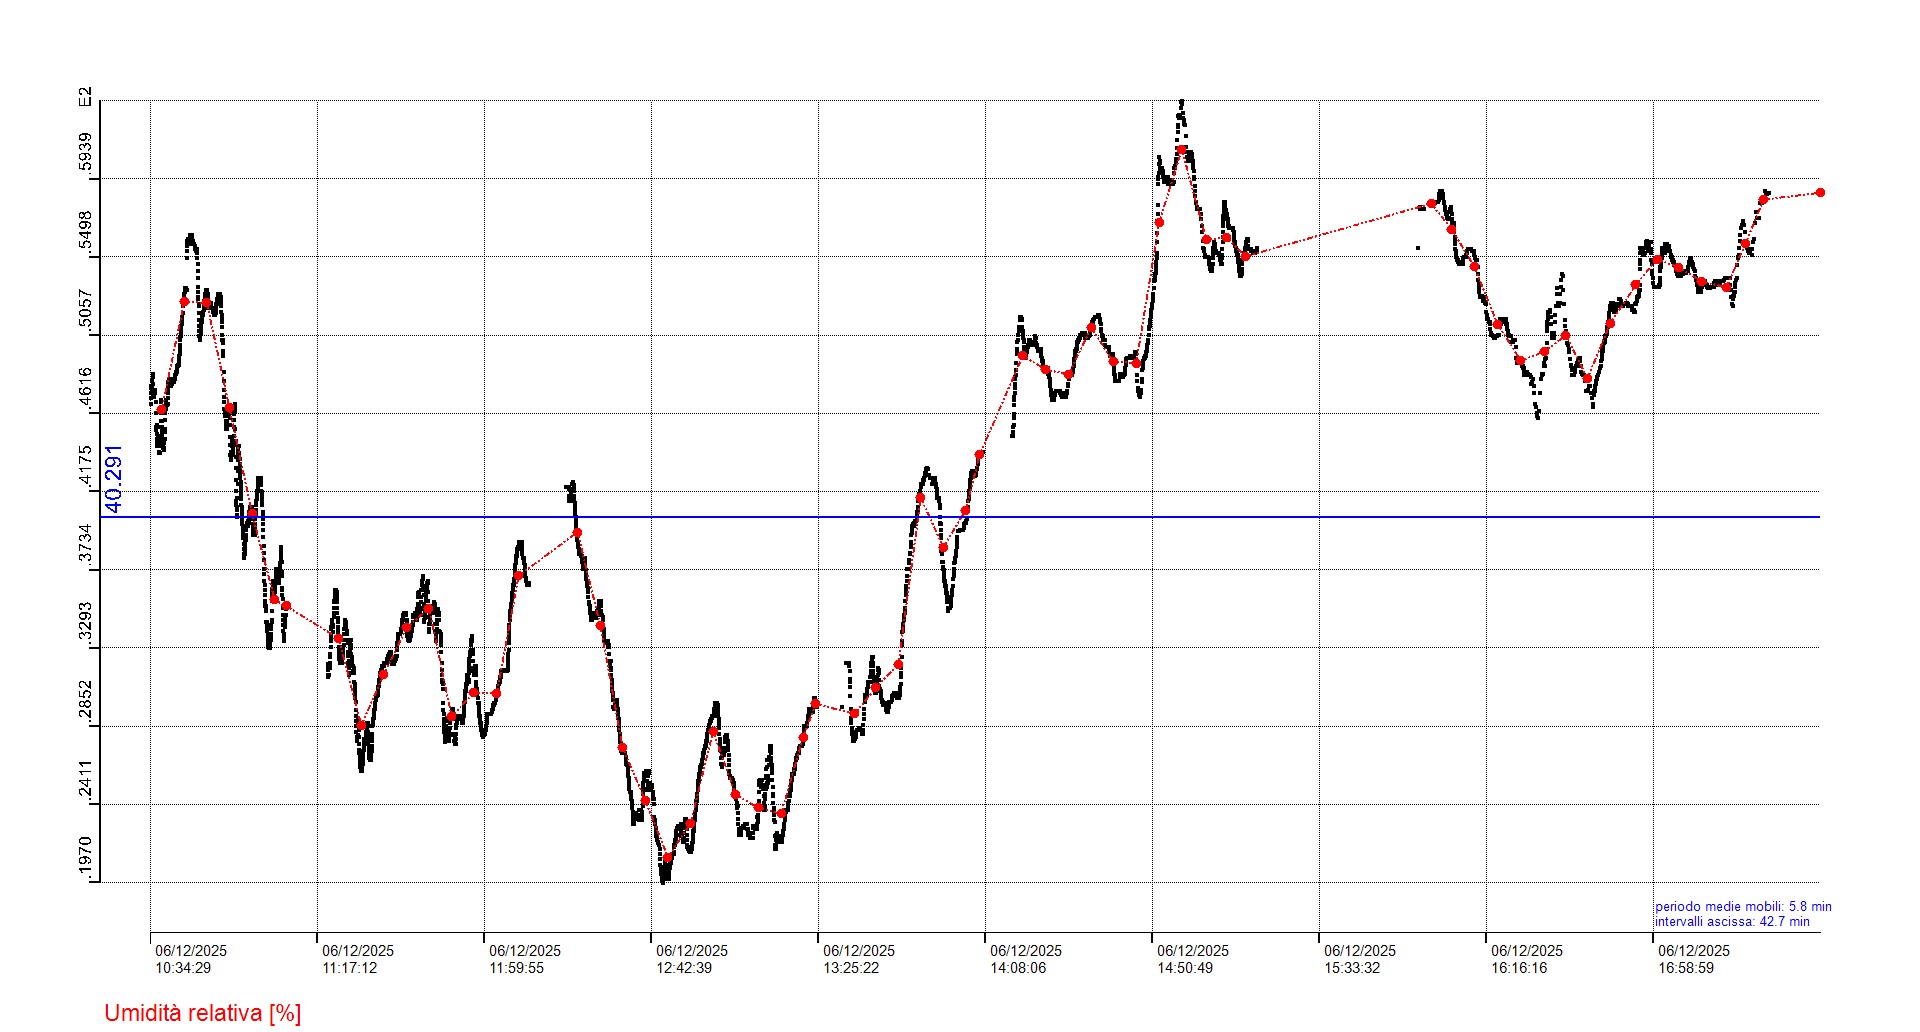Viewport: 1920px width, 1032px height.
Task: Click the last red data point at far right
Action: [x=1820, y=192]
